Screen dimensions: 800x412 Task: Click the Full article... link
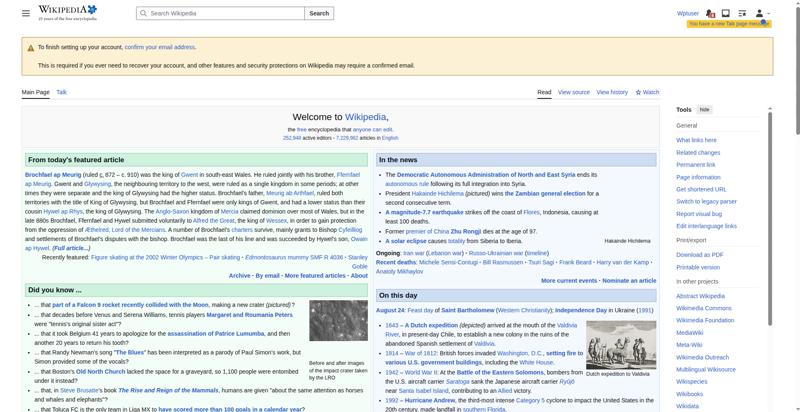pos(71,248)
